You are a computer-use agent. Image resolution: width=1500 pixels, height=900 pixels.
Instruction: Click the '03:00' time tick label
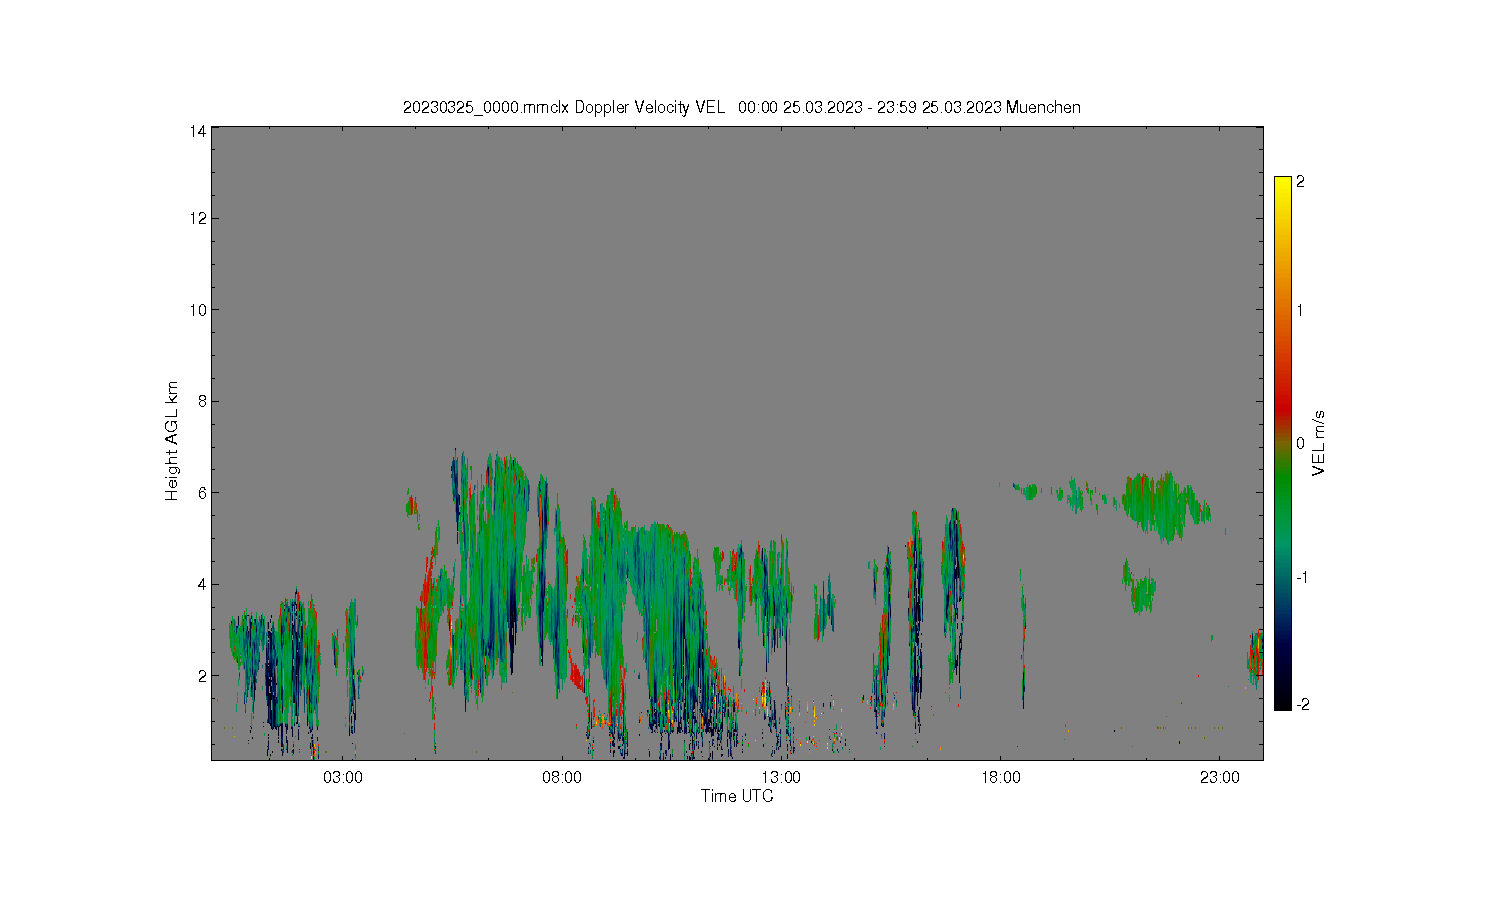pyautogui.click(x=343, y=778)
